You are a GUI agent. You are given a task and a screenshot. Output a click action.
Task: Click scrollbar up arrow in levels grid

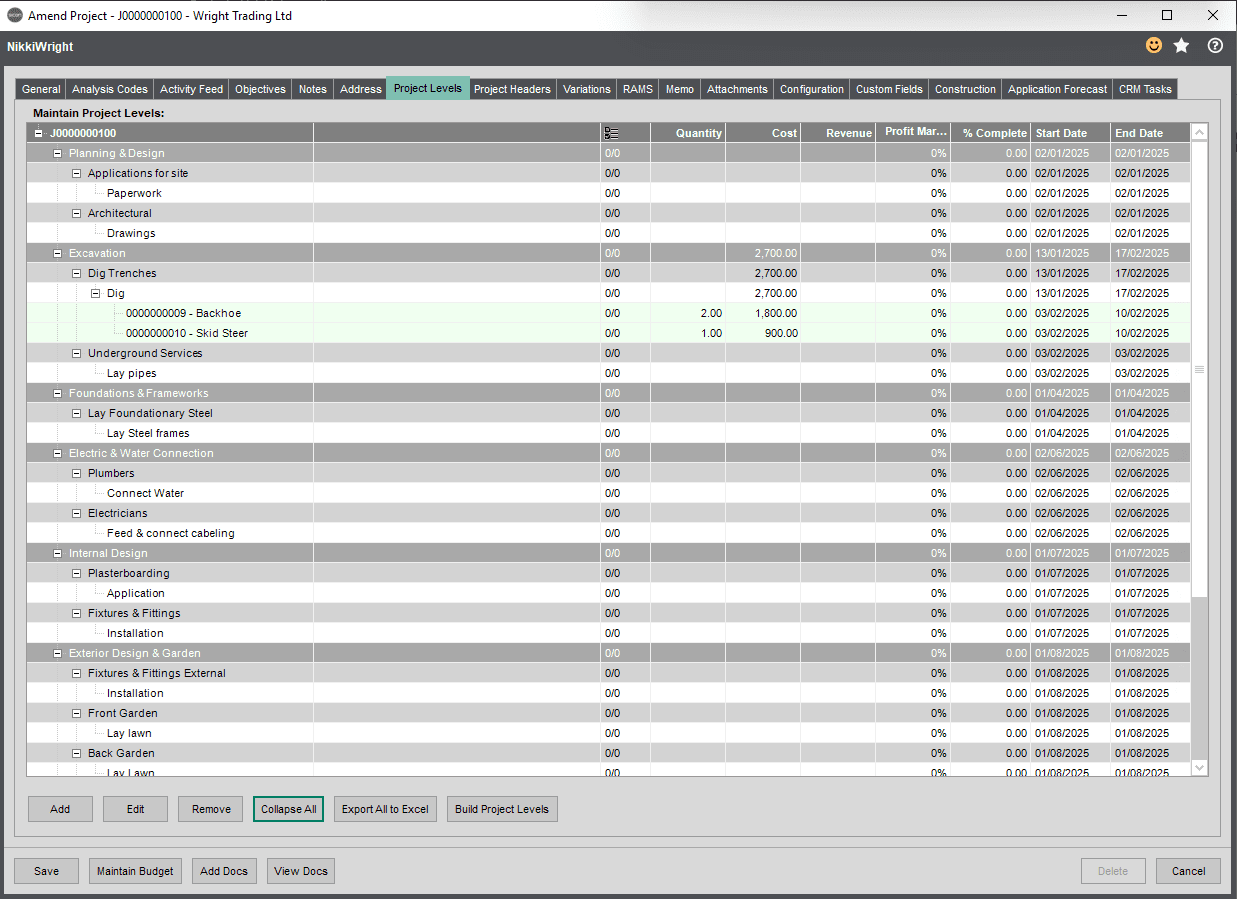coord(1200,132)
